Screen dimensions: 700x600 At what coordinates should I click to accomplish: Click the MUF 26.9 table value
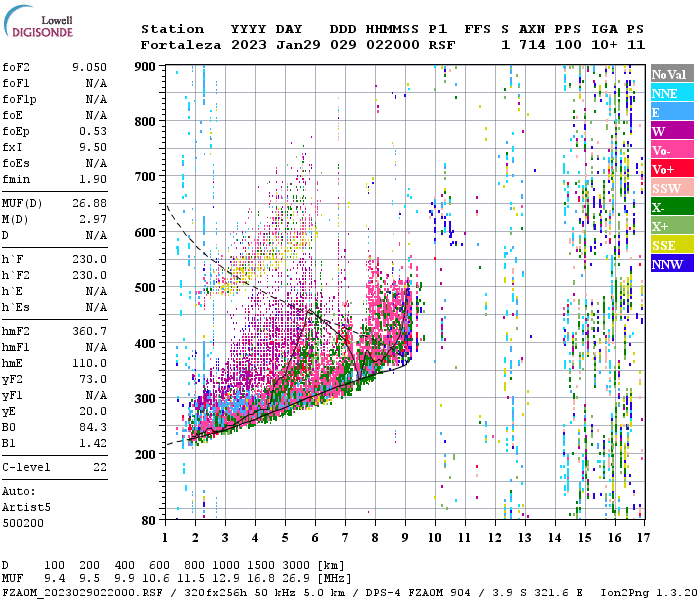pos(296,579)
